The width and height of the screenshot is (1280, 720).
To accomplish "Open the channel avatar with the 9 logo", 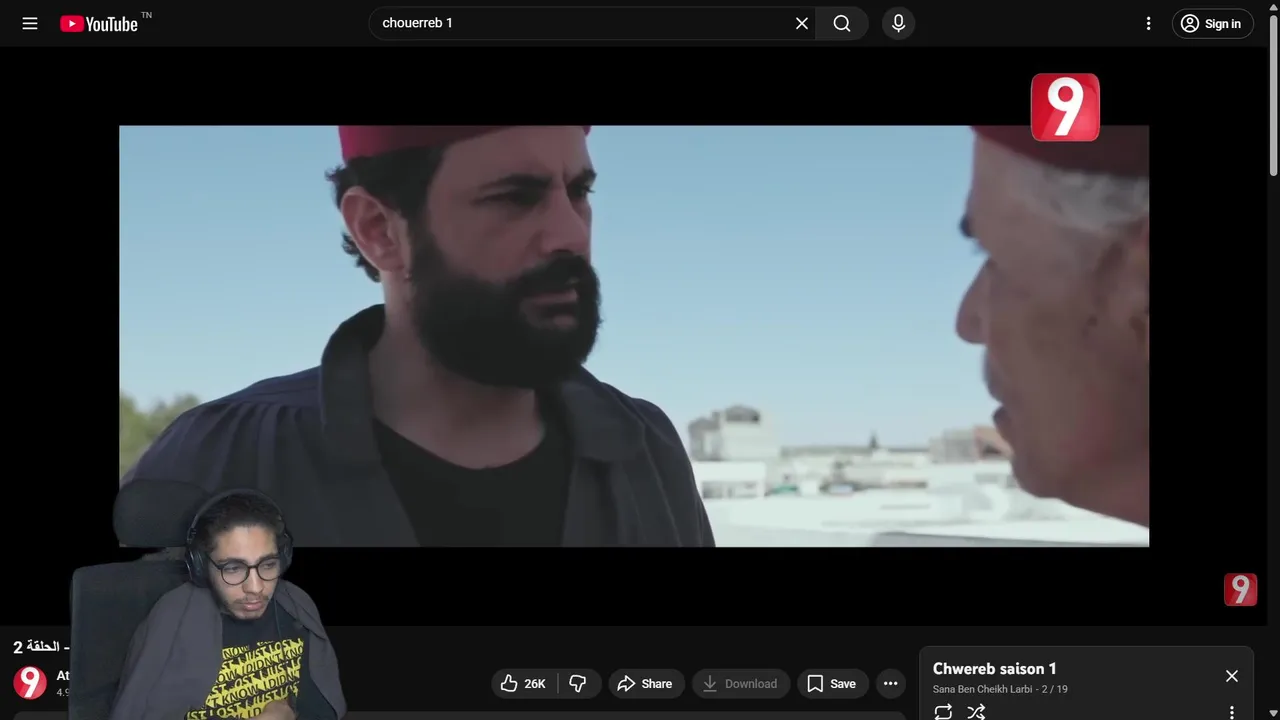I will click(x=30, y=682).
